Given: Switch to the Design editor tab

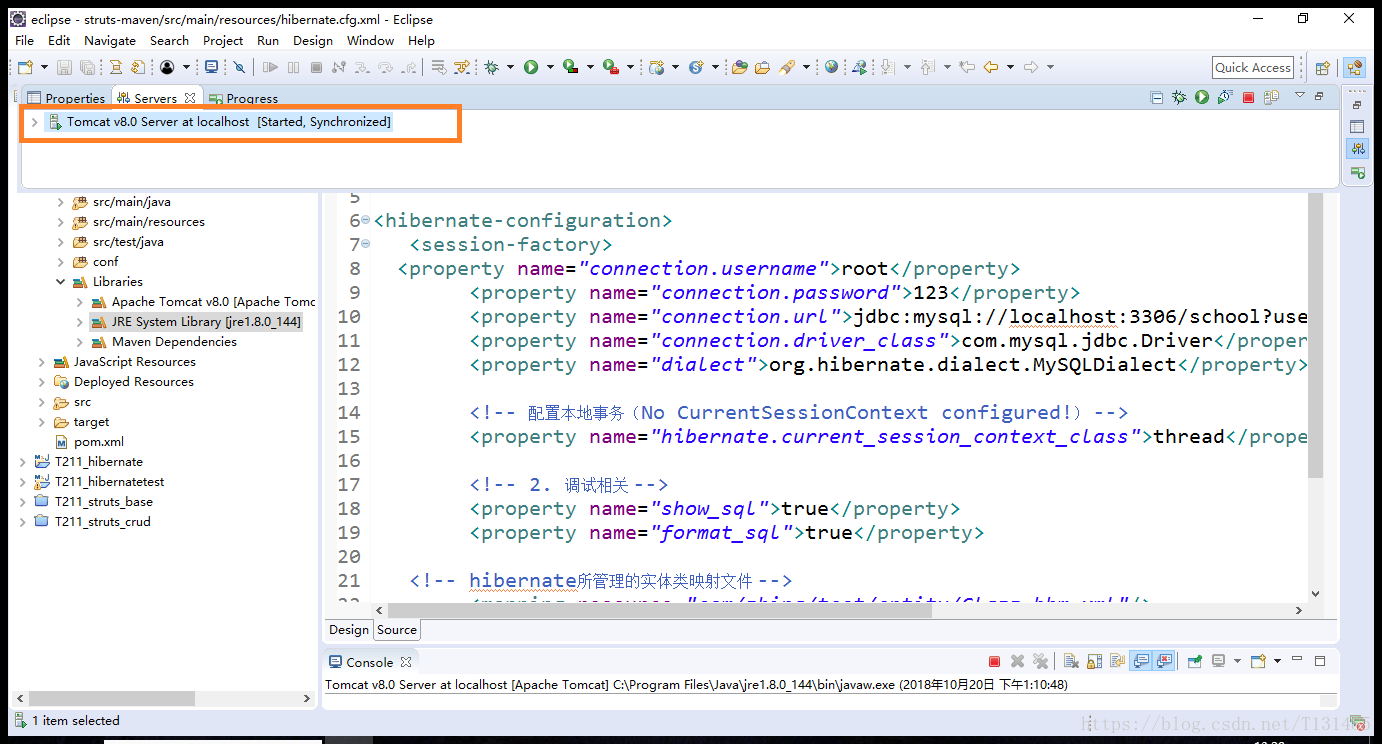Looking at the screenshot, I should pos(349,630).
